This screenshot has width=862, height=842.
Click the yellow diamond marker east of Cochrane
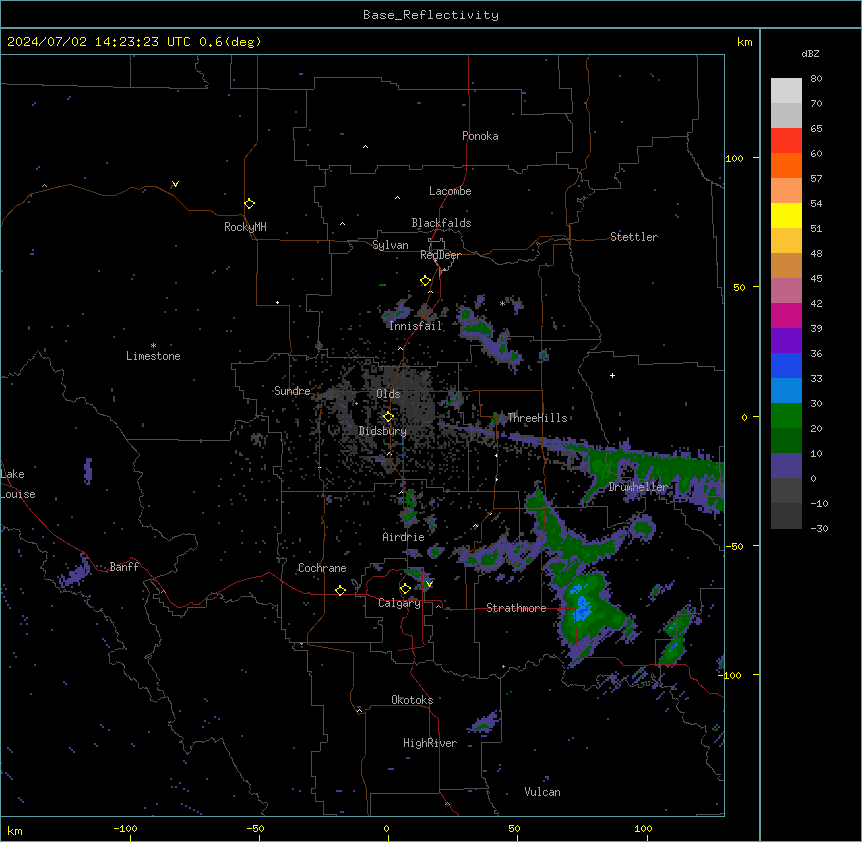tap(340, 590)
